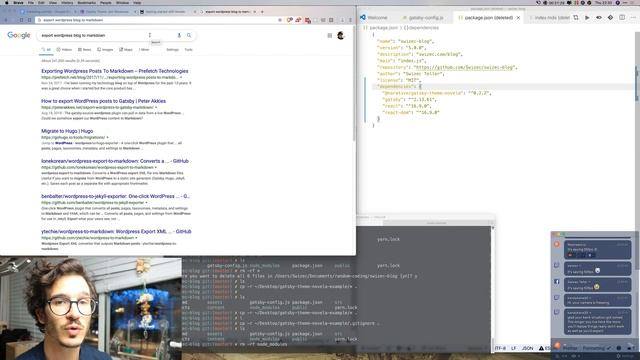This screenshot has height=360, width=640.
Task: Select the Maps search tab
Action: (126, 50)
